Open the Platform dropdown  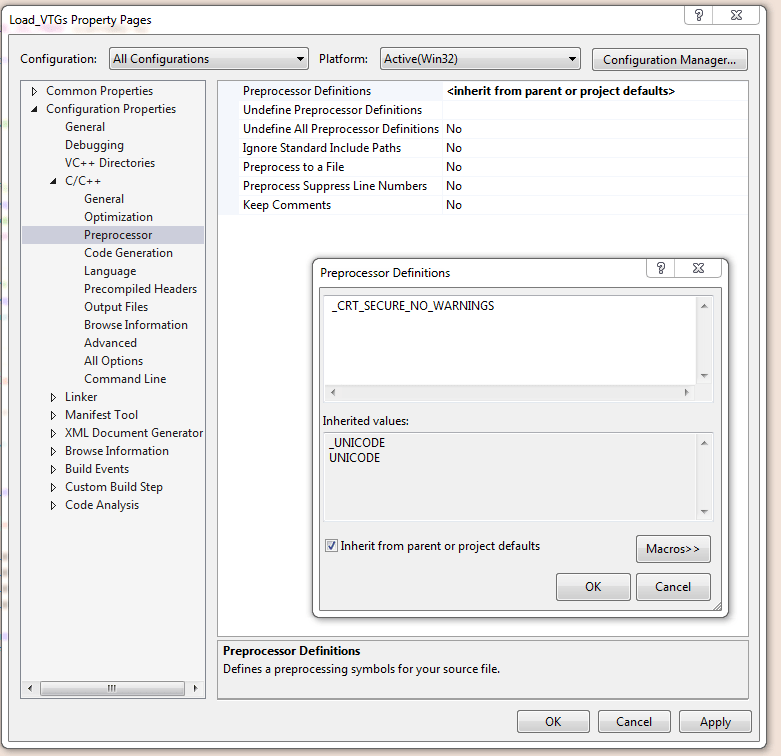[x=480, y=59]
